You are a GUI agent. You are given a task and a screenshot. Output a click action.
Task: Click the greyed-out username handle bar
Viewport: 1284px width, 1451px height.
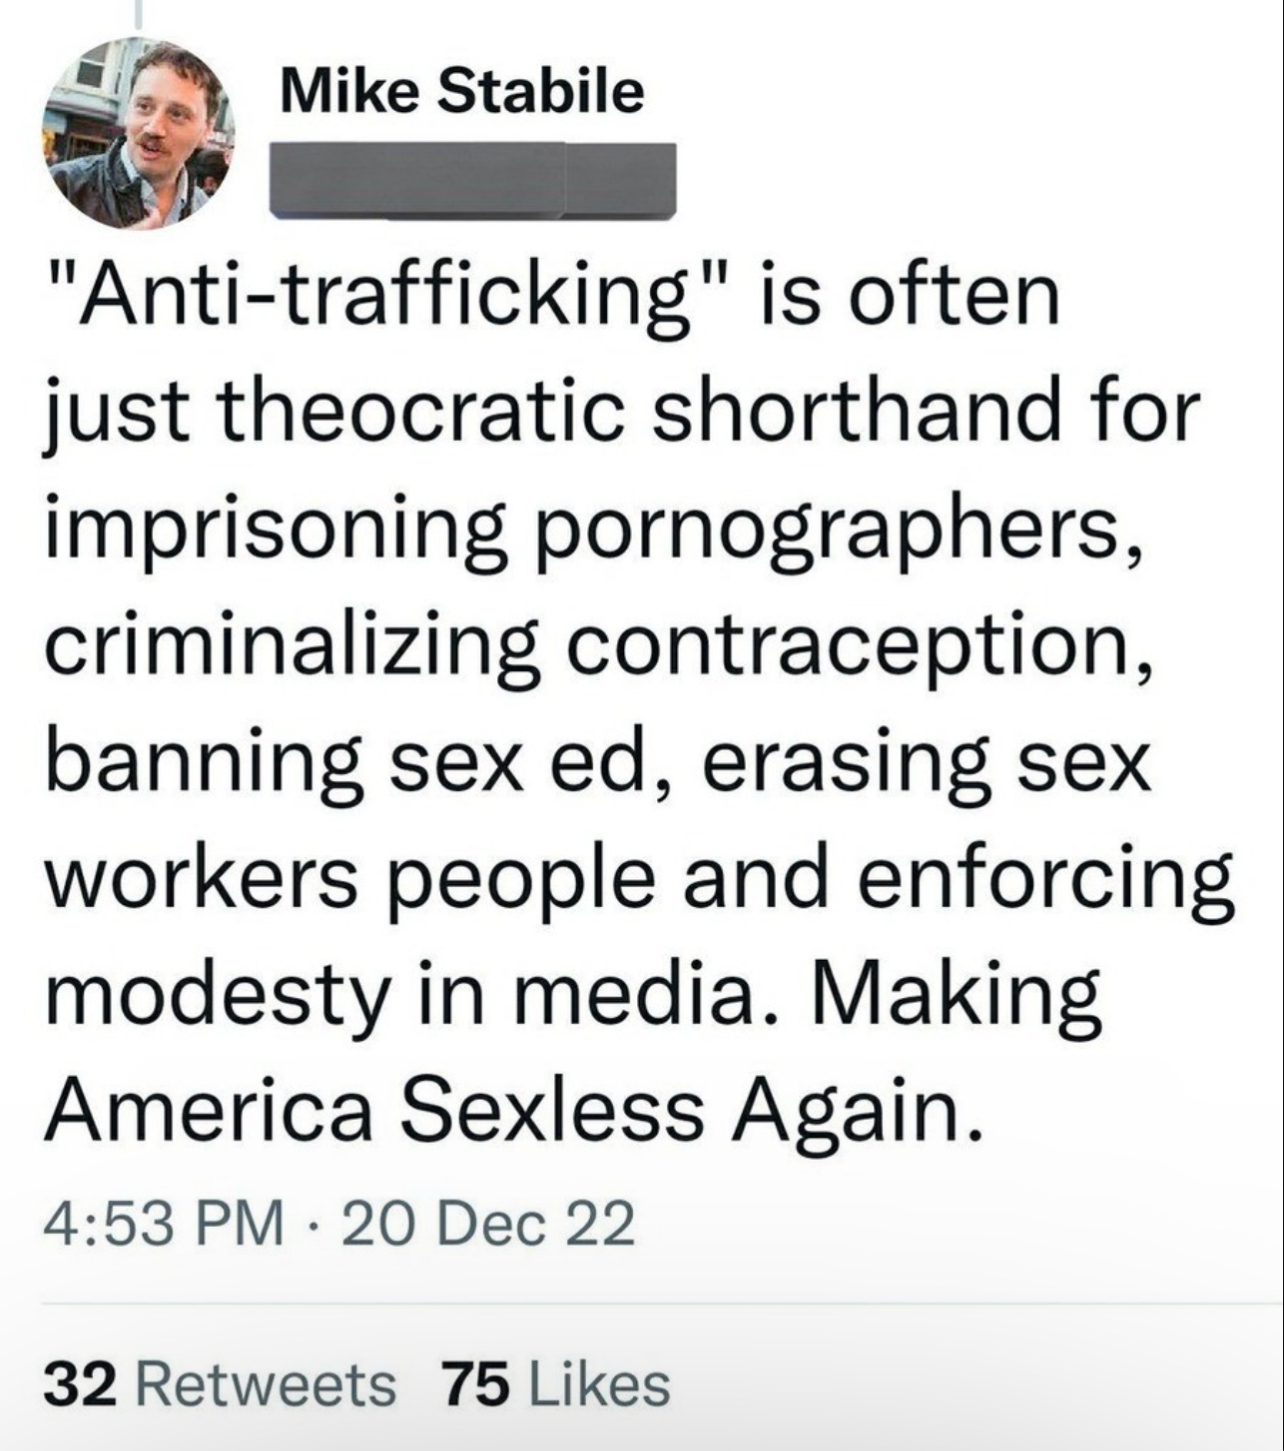pos(473,180)
